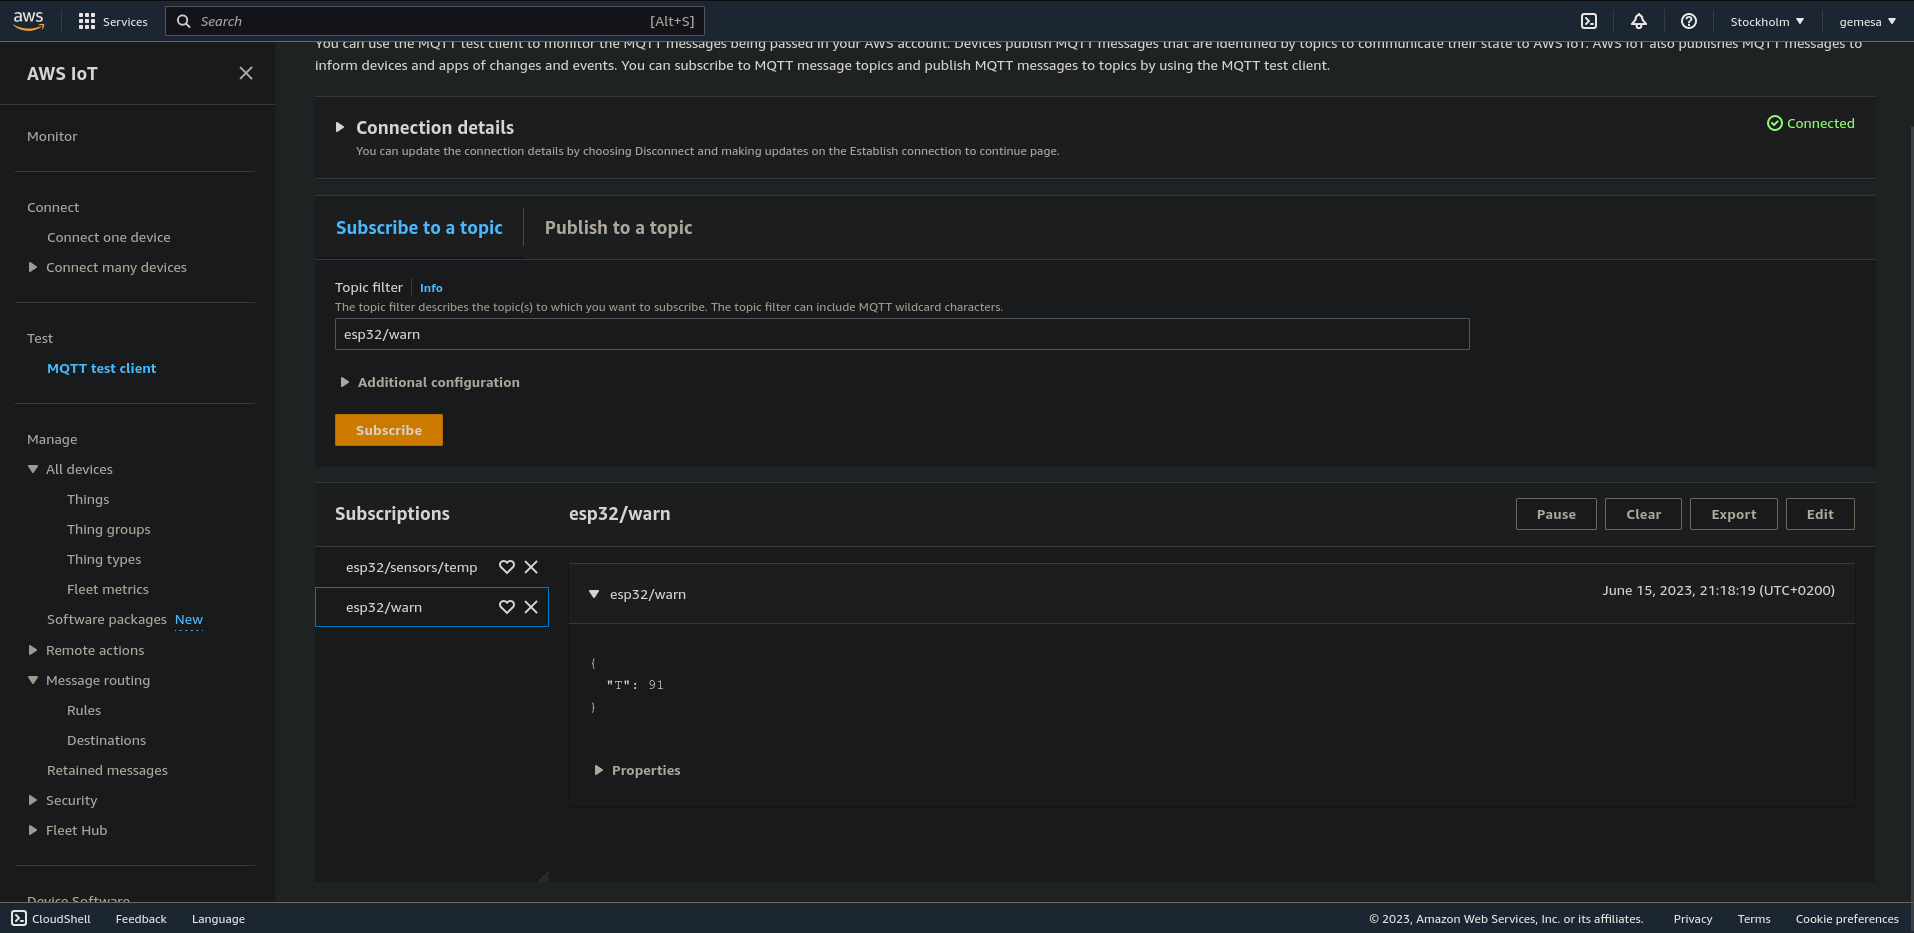Open Language selector in footer
The height and width of the screenshot is (933, 1914).
pyautogui.click(x=218, y=919)
